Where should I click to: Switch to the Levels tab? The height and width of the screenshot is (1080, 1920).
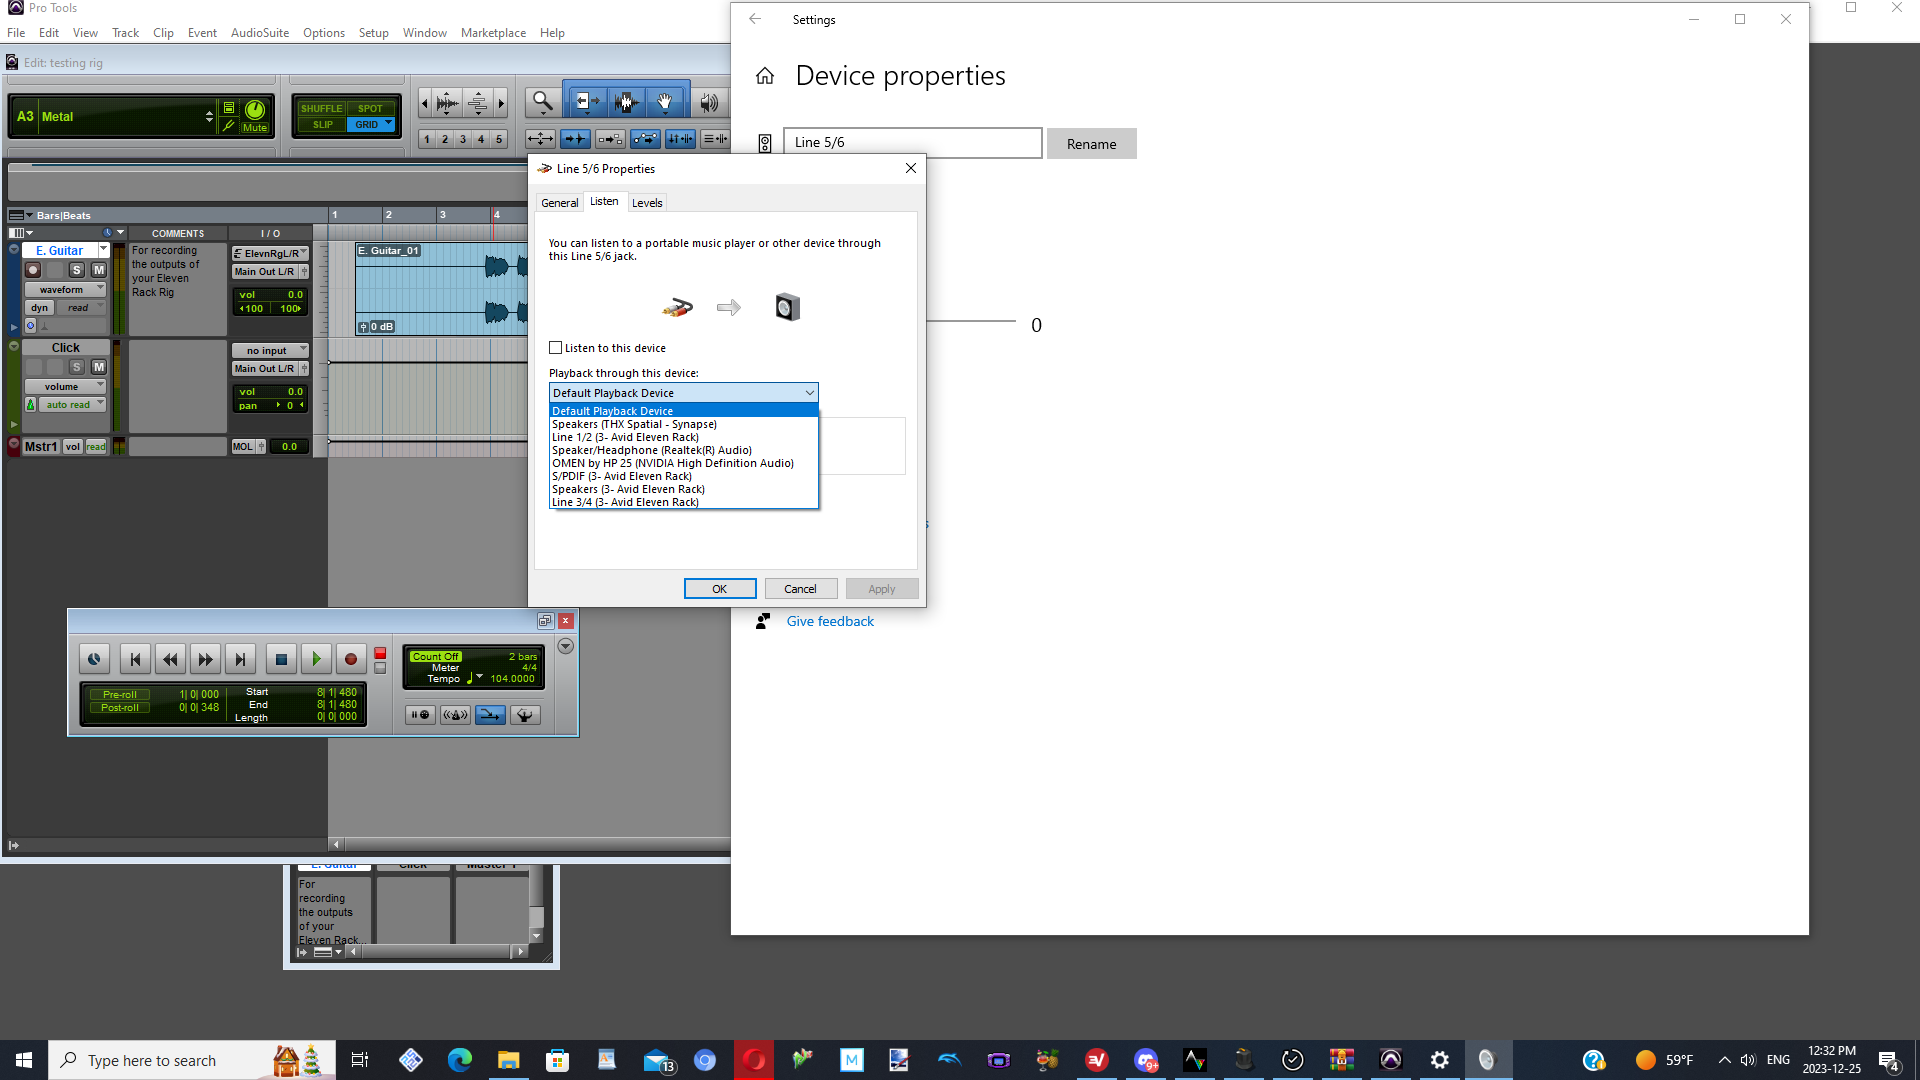click(x=647, y=203)
